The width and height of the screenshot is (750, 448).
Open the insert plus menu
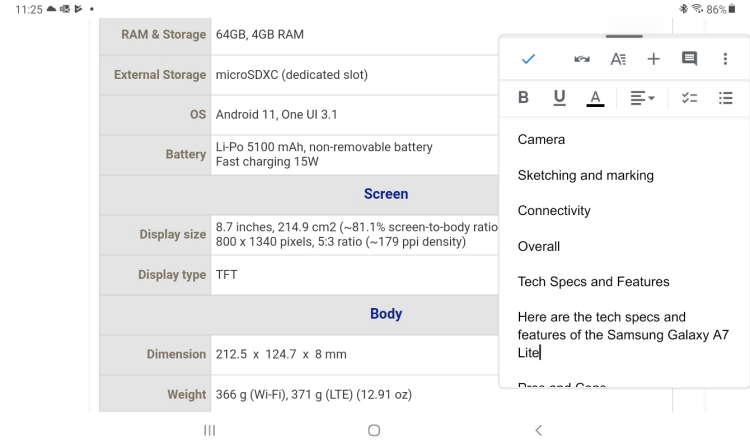point(653,59)
